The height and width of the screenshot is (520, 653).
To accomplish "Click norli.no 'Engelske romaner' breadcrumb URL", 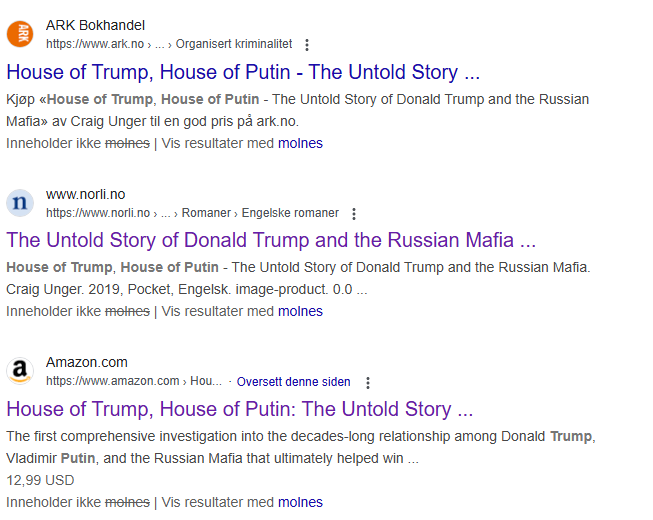I will (192, 213).
